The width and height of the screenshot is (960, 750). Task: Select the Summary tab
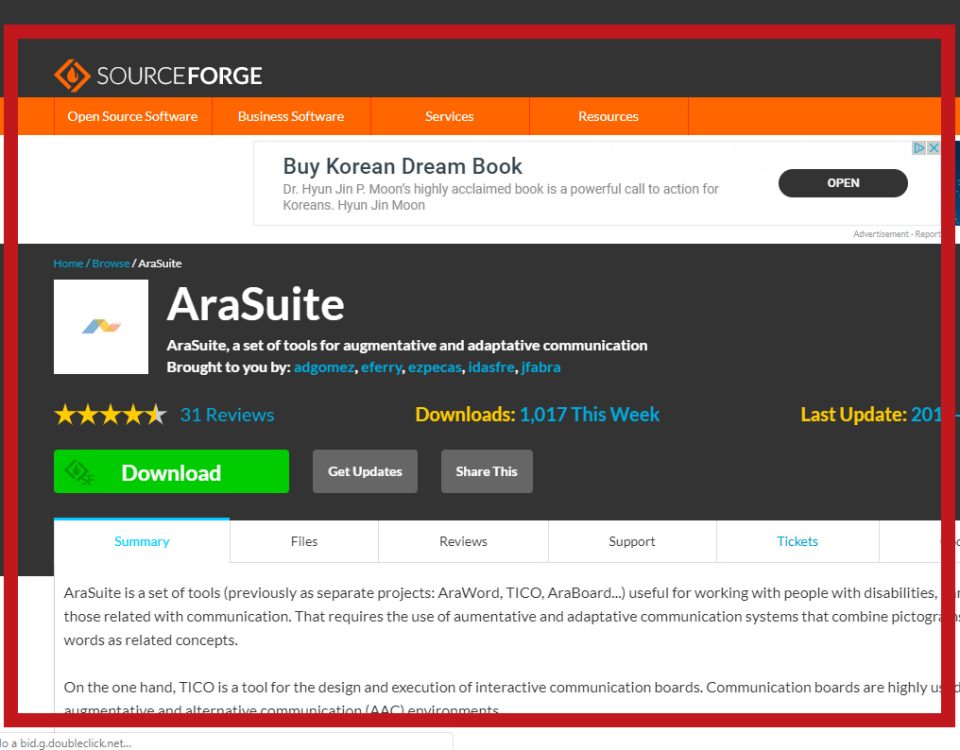142,541
